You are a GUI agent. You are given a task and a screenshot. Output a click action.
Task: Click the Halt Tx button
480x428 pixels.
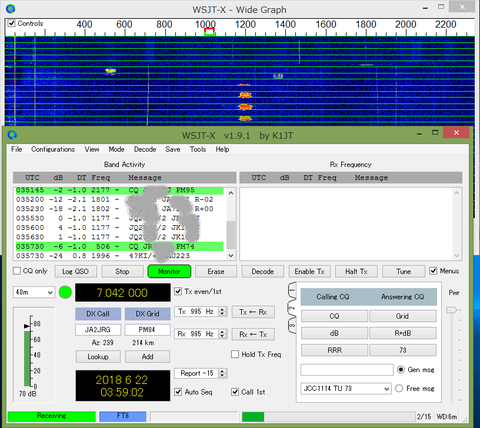[356, 271]
